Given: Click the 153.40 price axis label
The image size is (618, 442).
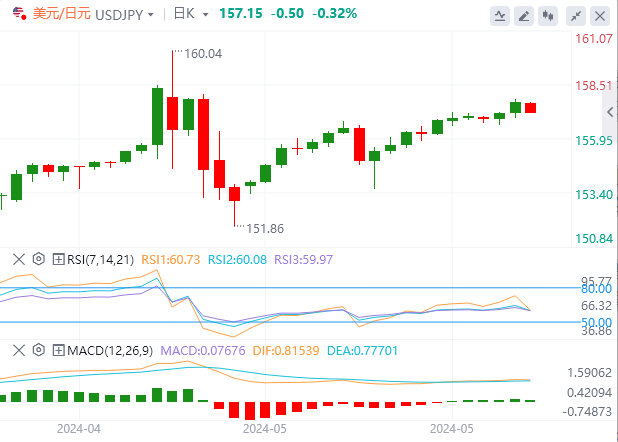Looking at the screenshot, I should (x=594, y=195).
